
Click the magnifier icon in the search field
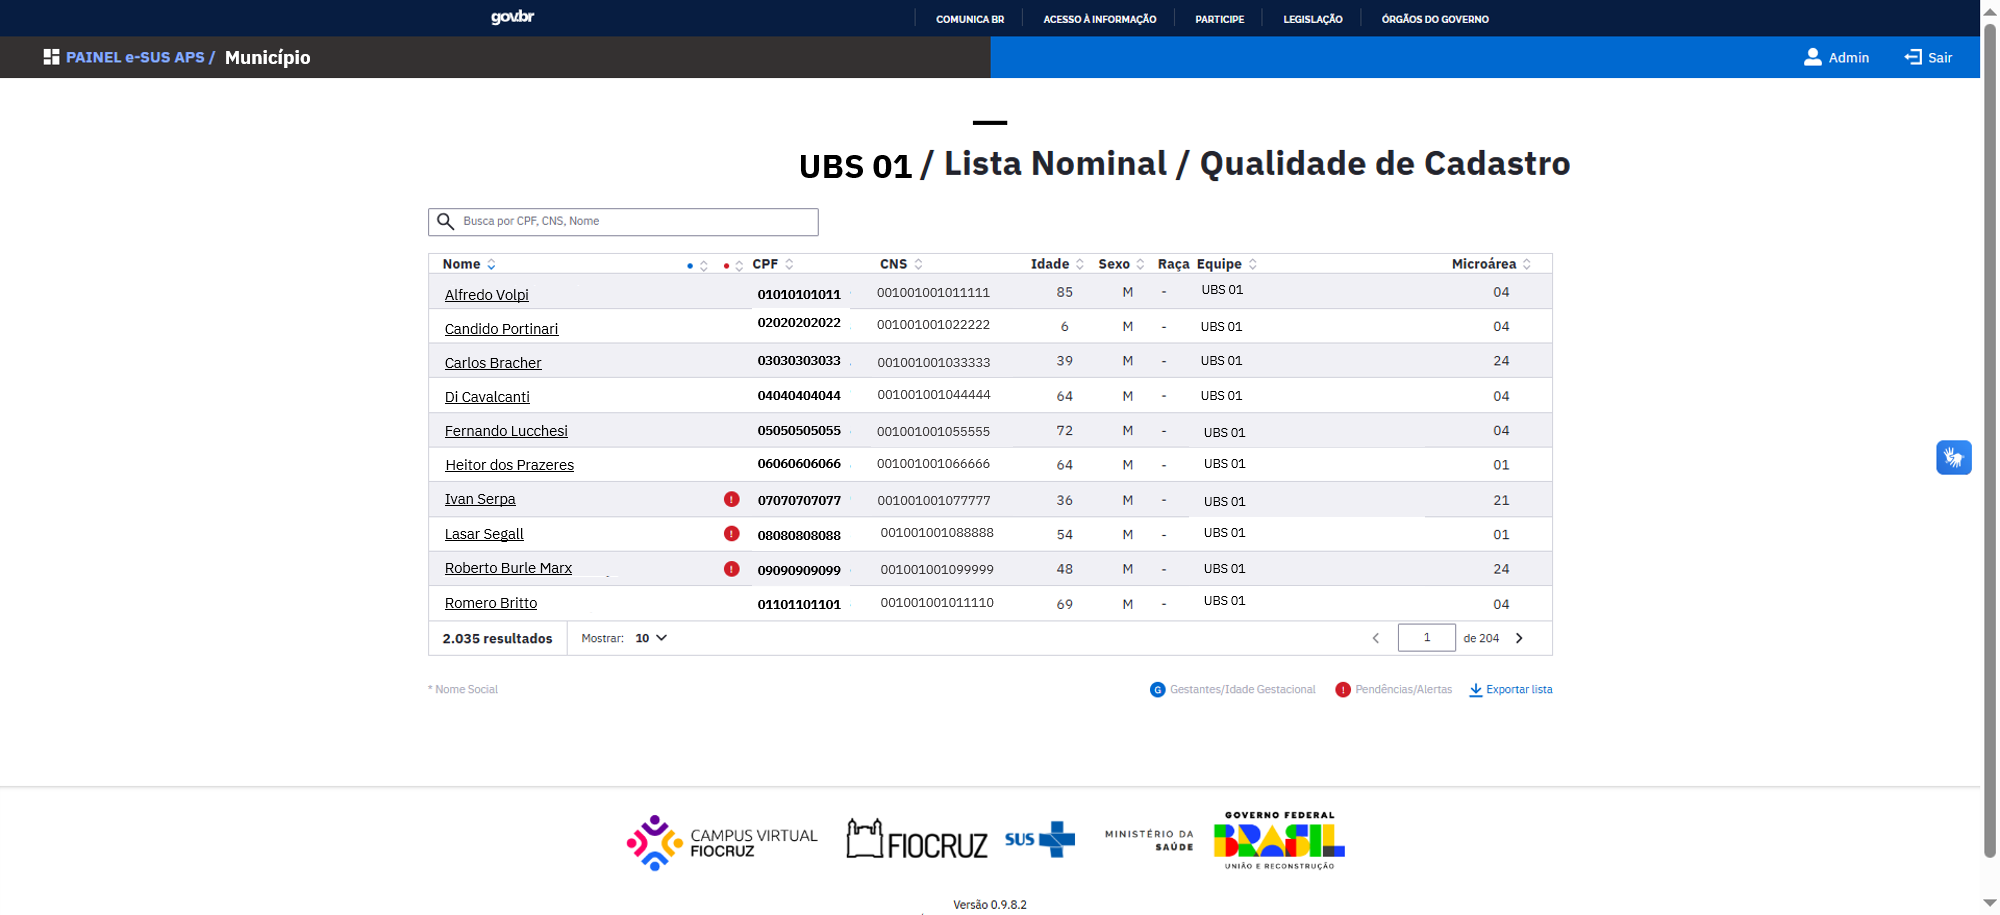point(447,221)
